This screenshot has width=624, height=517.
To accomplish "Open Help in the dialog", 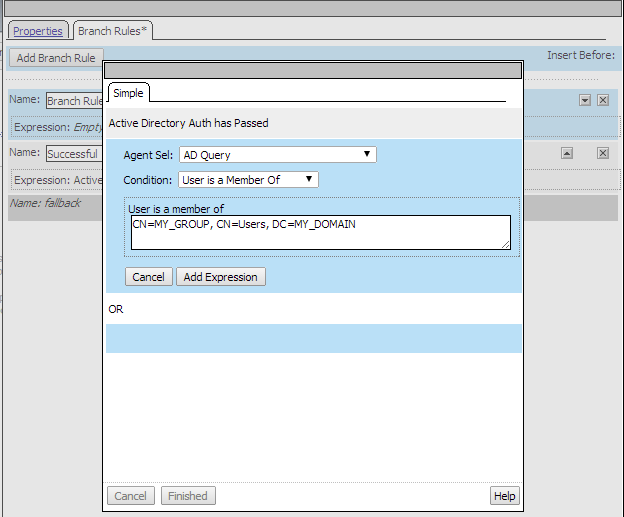I will [x=504, y=496].
